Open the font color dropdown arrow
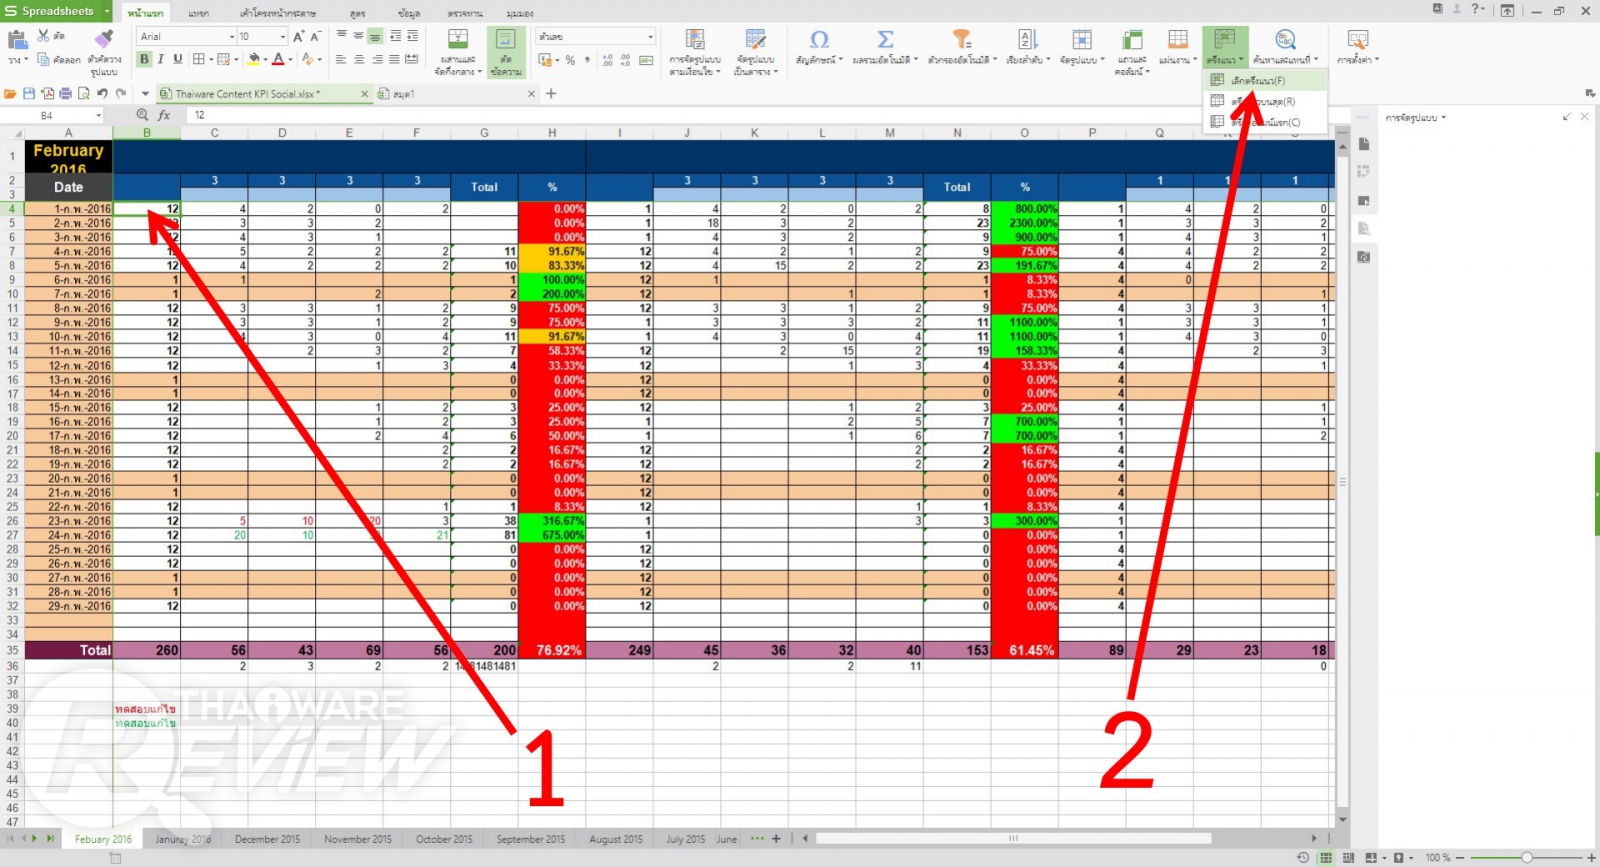This screenshot has height=867, width=1600. pos(291,60)
